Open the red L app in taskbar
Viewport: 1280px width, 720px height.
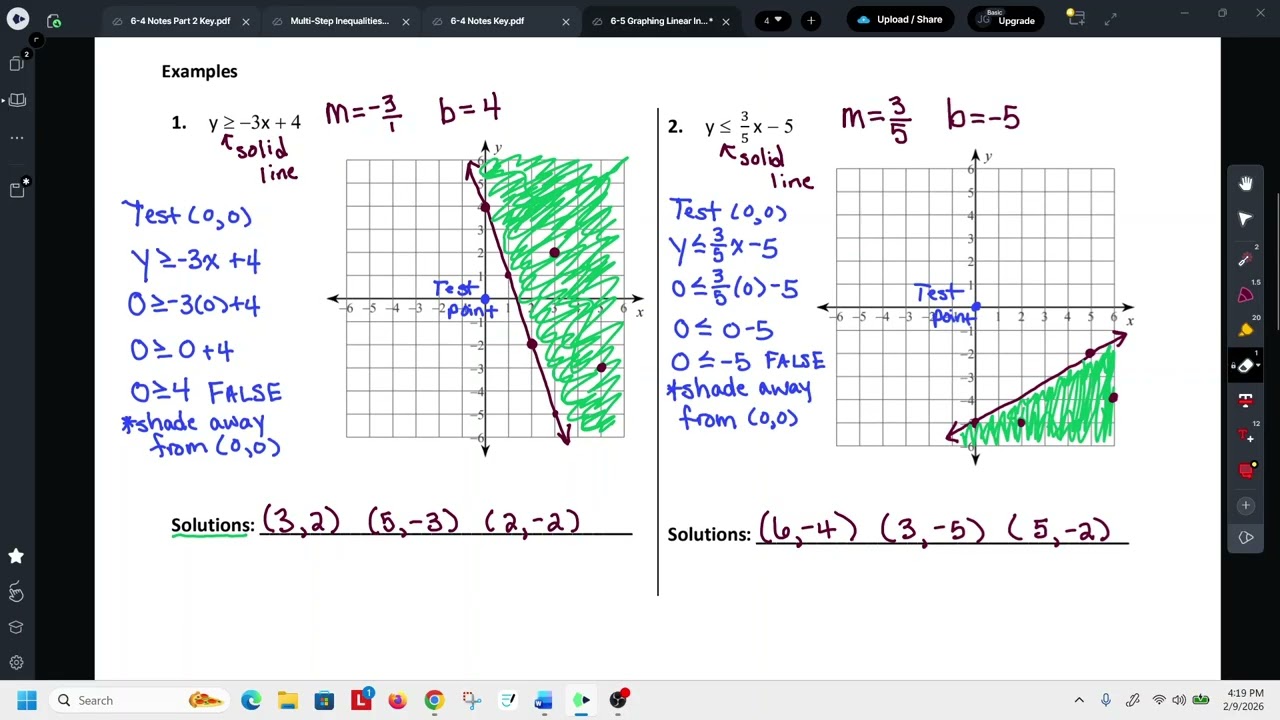(x=361, y=699)
